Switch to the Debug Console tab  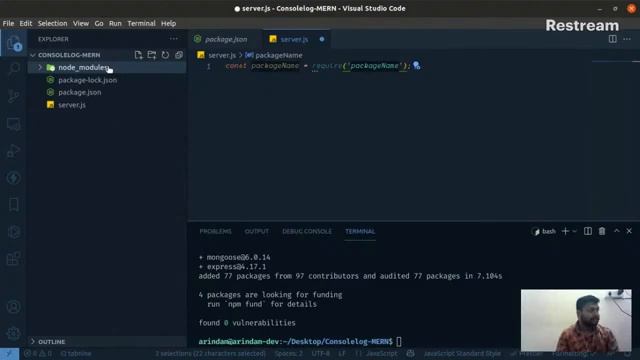[x=307, y=231]
